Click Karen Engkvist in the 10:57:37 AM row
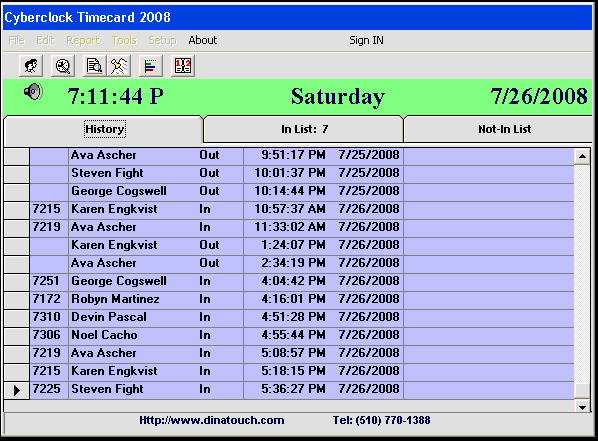This screenshot has height=441, width=598. (114, 209)
